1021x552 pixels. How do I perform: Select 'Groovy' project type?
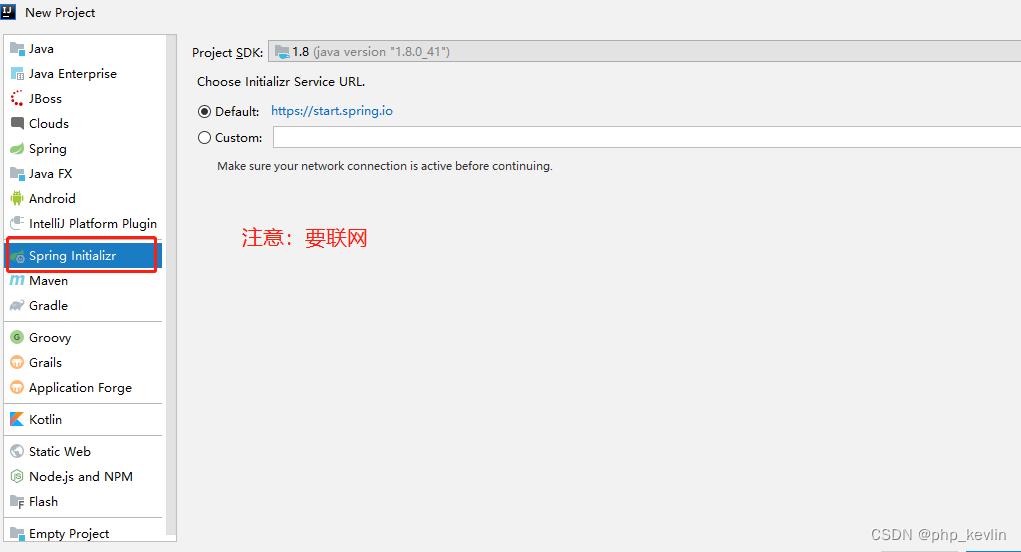click(83, 337)
